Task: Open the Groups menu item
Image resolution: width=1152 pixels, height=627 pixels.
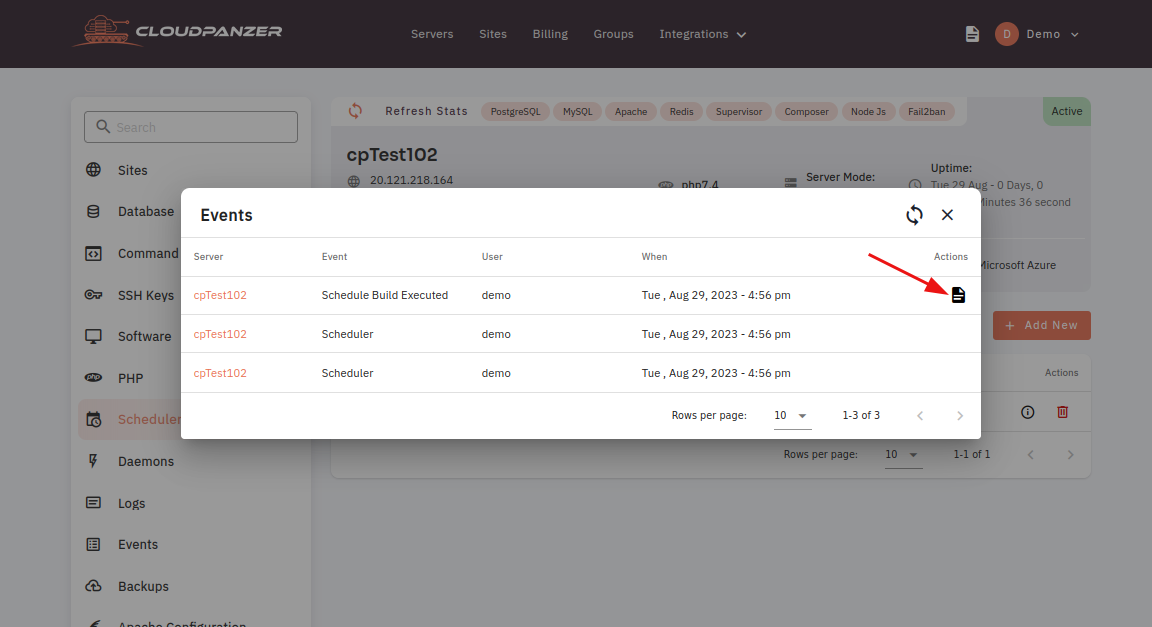Action: [613, 34]
